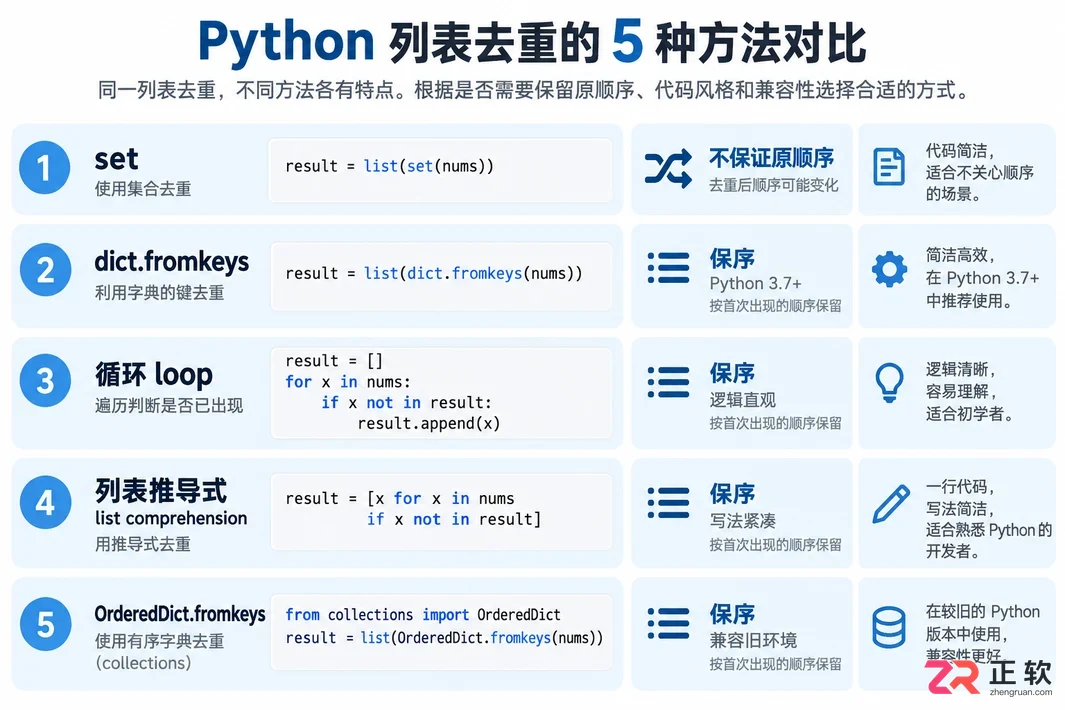Click the title 'Python 列表去重的 5 种方法对比'
1065x710 pixels.
pyautogui.click(x=532, y=41)
